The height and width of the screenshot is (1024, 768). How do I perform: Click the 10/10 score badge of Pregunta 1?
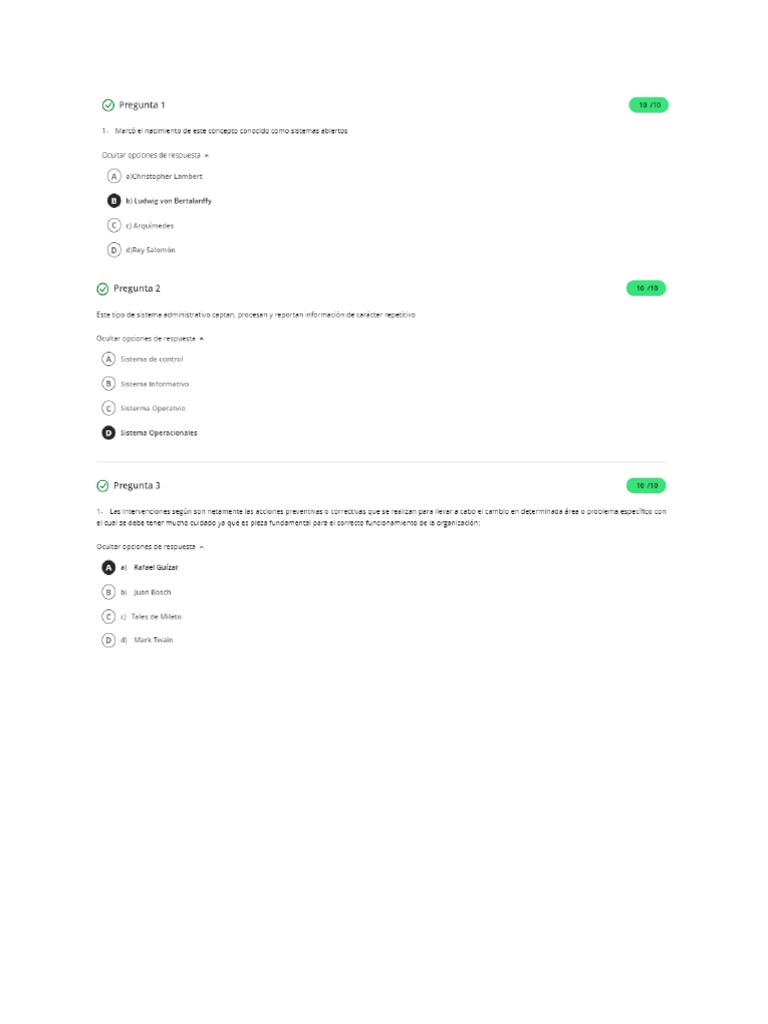pos(648,105)
